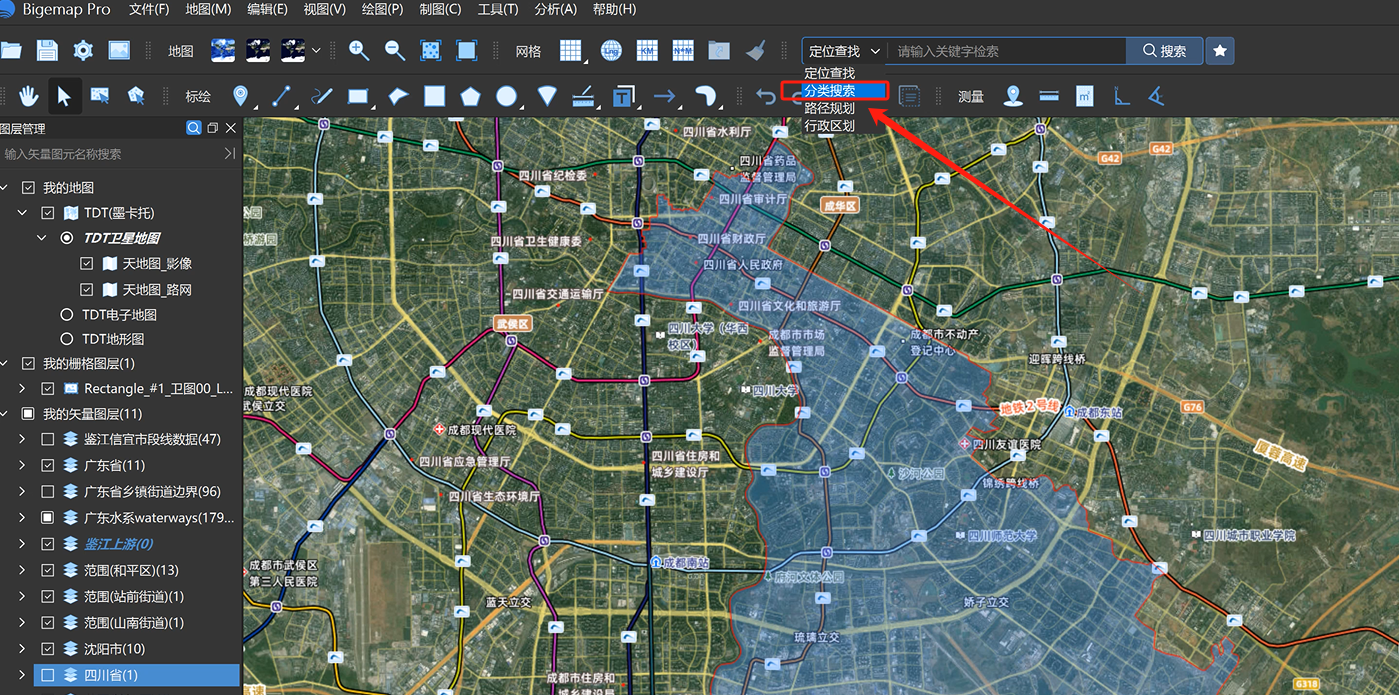Viewport: 1399px width, 695px height.
Task: Select the first map source thumbnail
Action: tap(223, 50)
